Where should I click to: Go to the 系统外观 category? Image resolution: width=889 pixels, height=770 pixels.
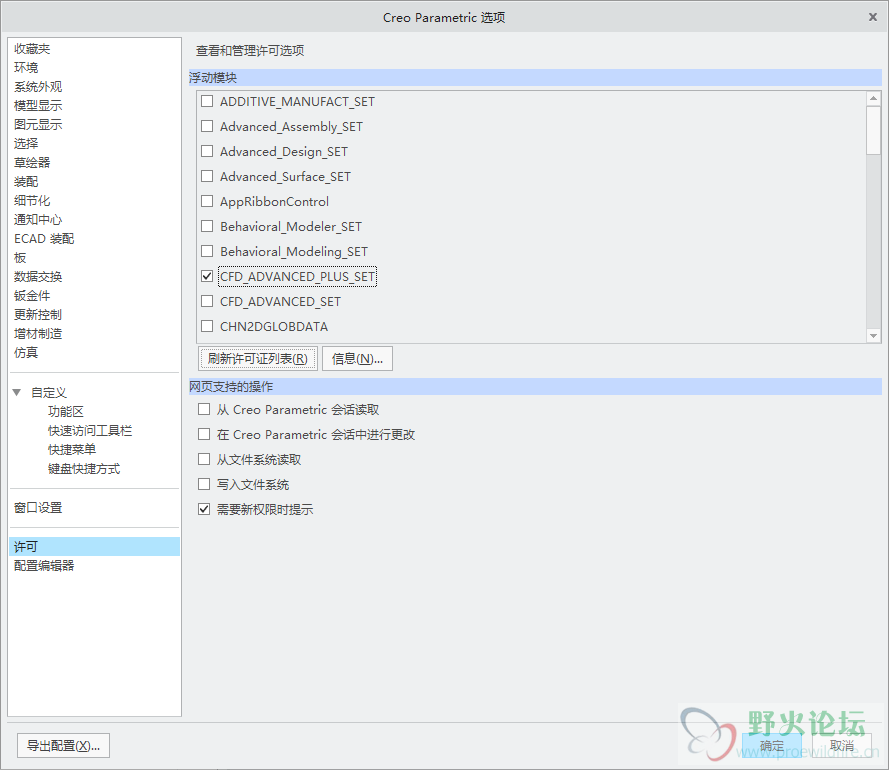[38, 87]
